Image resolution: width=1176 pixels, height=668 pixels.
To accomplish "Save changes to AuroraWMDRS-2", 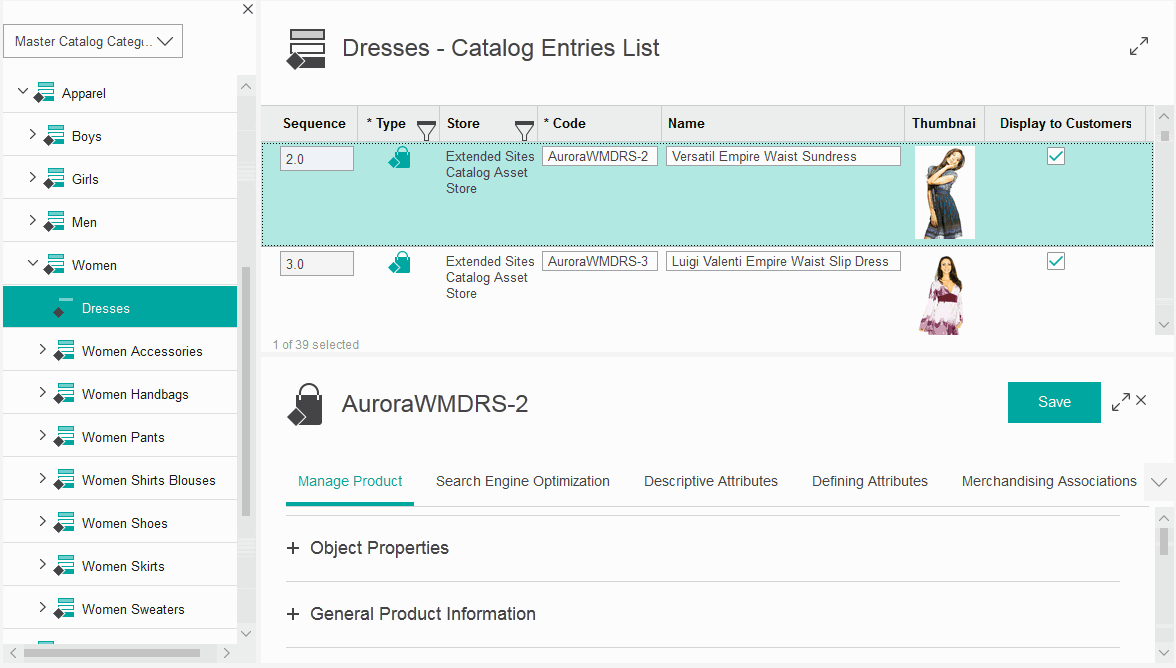I will (x=1054, y=402).
